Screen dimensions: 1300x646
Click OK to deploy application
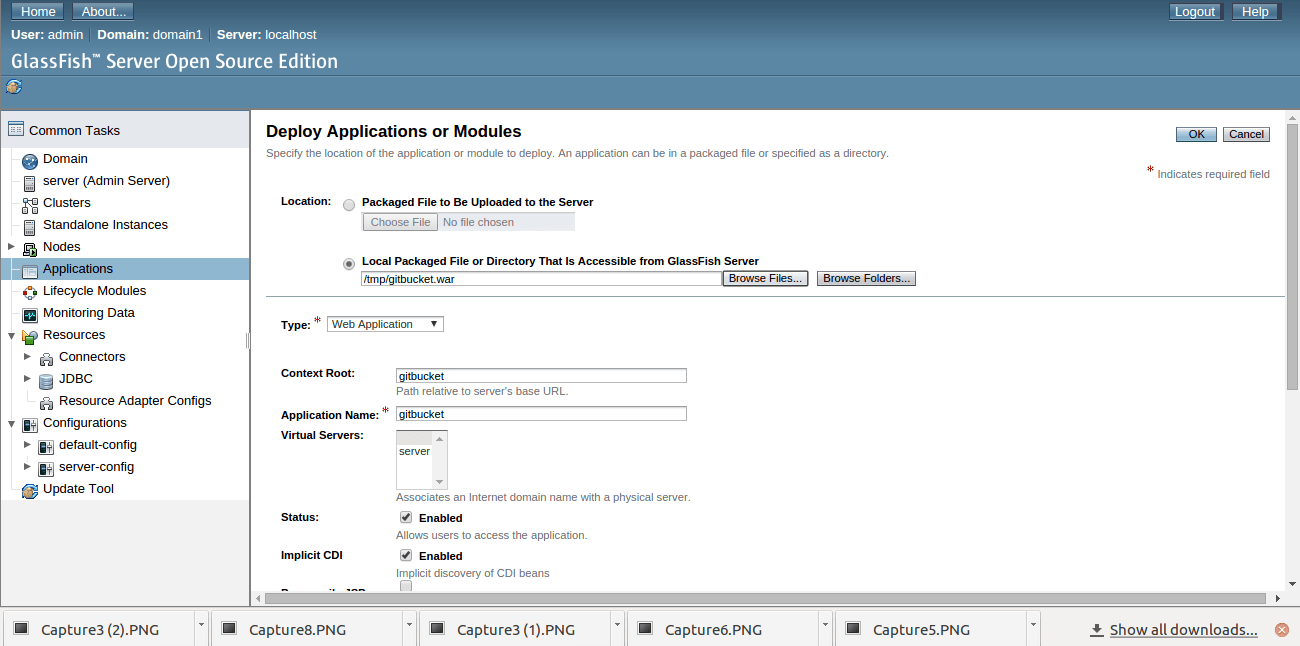tap(1196, 134)
